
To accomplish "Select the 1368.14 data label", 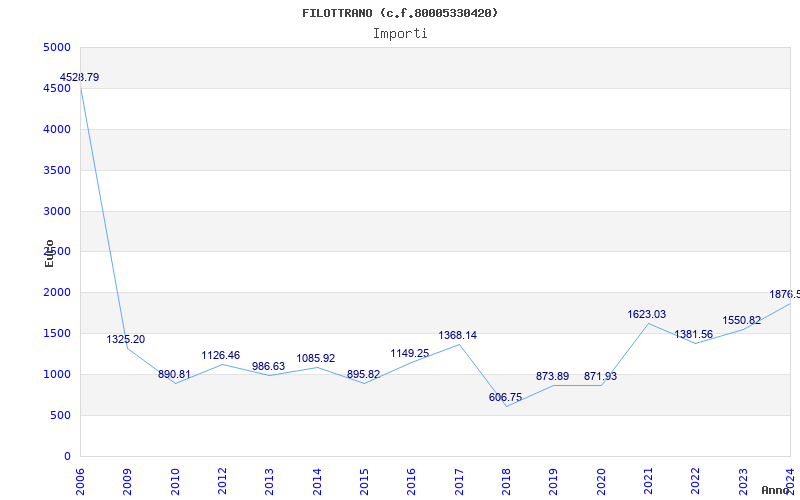I will pos(458,336).
